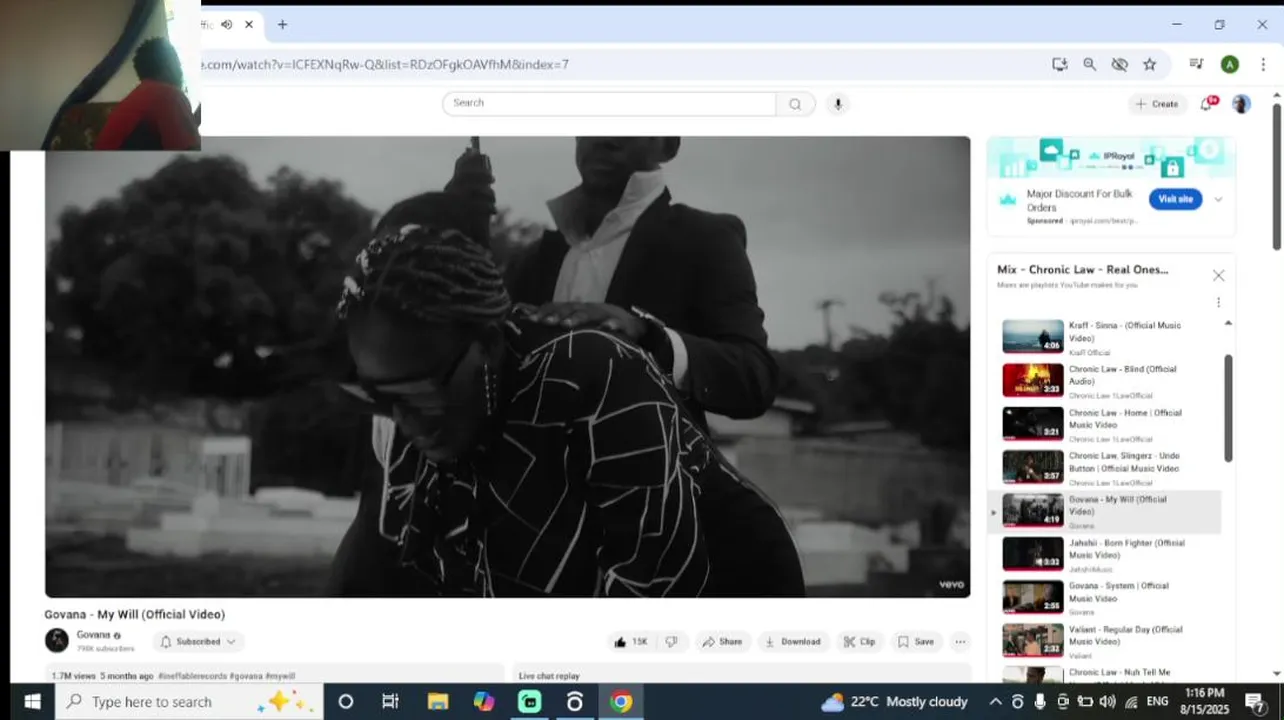Open Action Center notifications icon
The image size is (1284, 720).
(x=1256, y=702)
